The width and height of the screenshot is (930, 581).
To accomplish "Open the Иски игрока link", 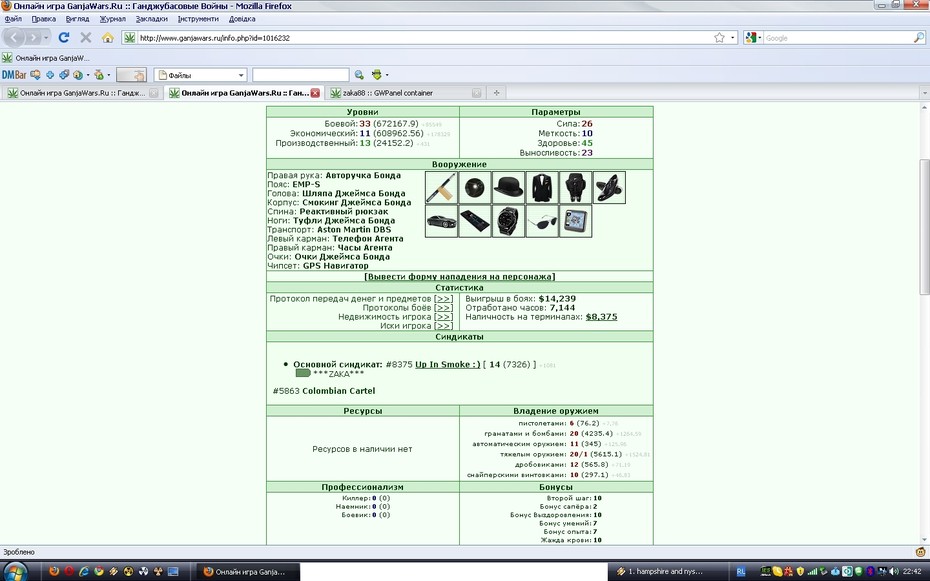I will 444,326.
